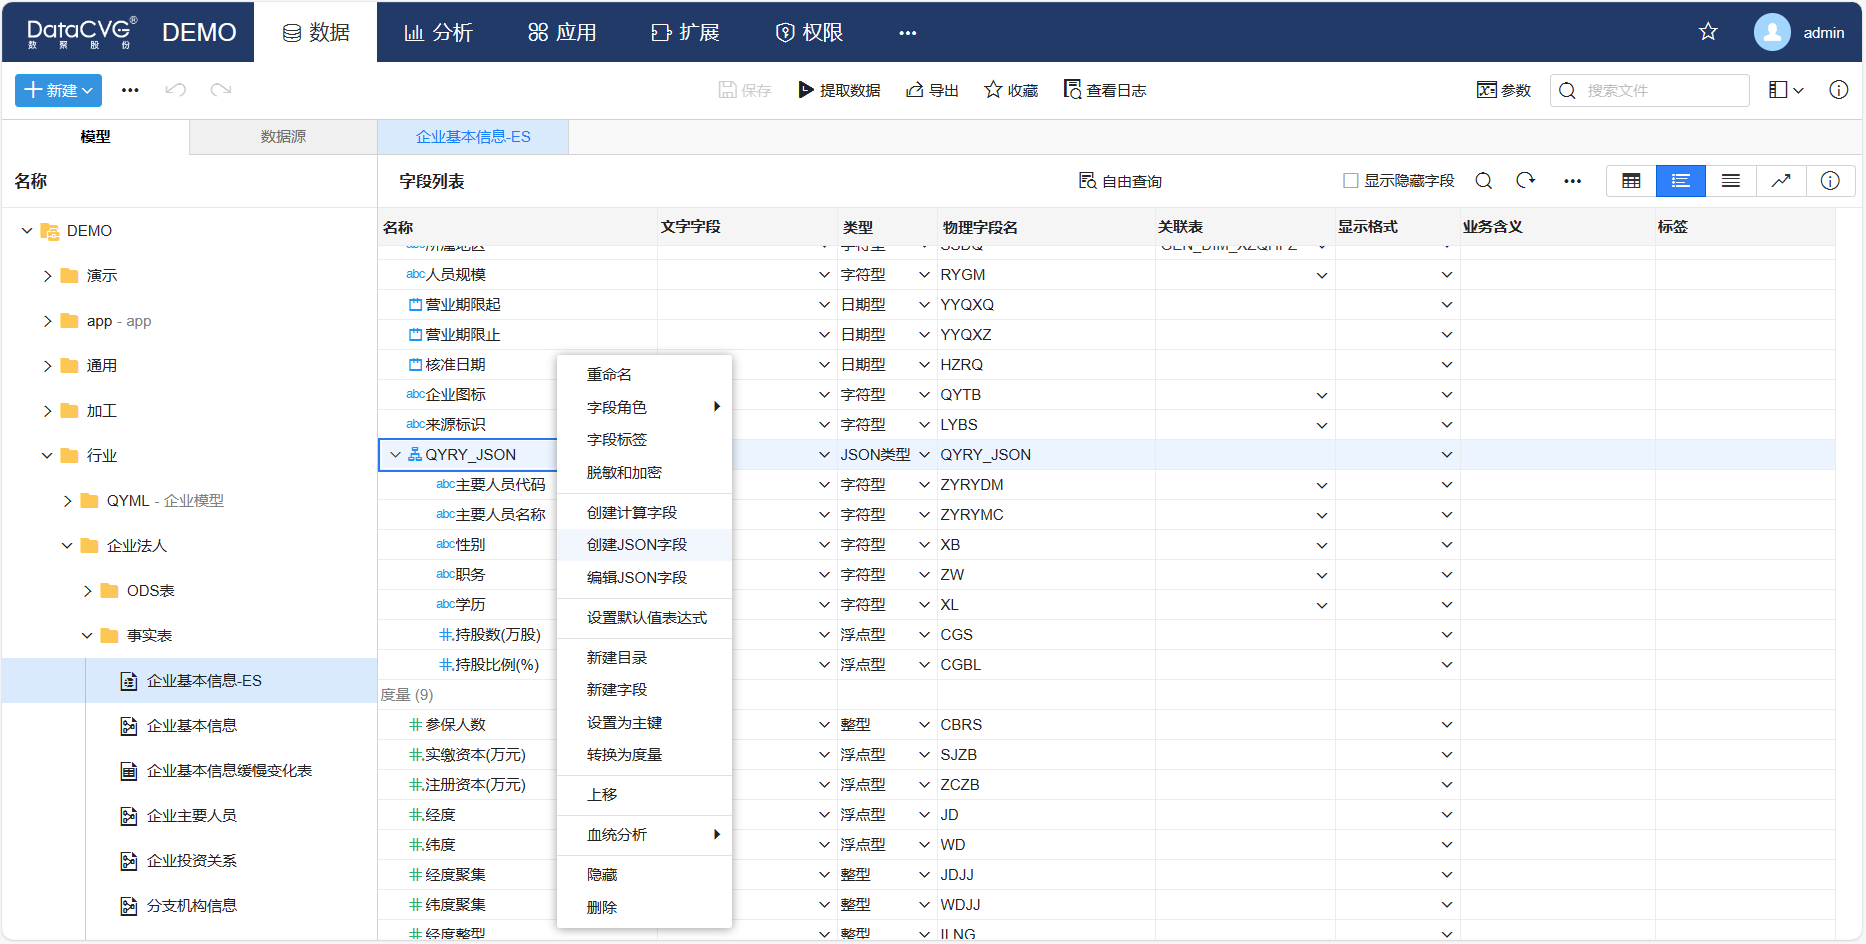Switch to table grid view icon

click(1631, 181)
